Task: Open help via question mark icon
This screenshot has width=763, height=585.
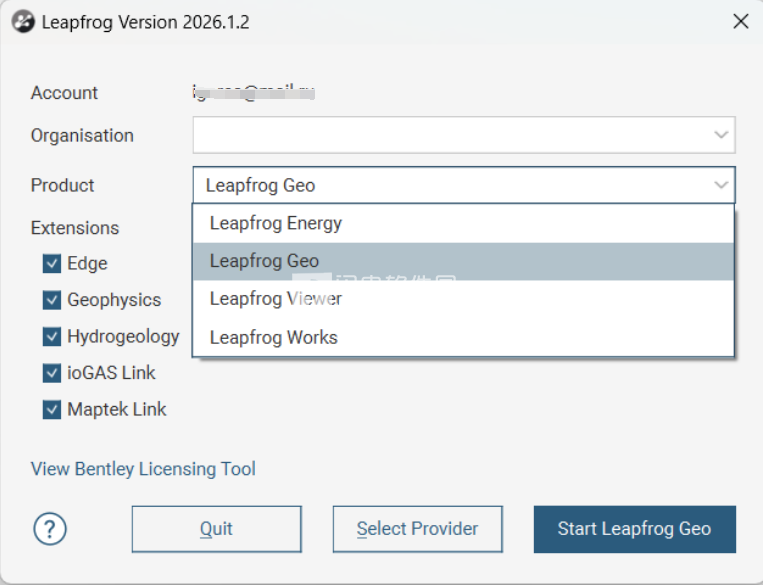Action: [x=50, y=529]
